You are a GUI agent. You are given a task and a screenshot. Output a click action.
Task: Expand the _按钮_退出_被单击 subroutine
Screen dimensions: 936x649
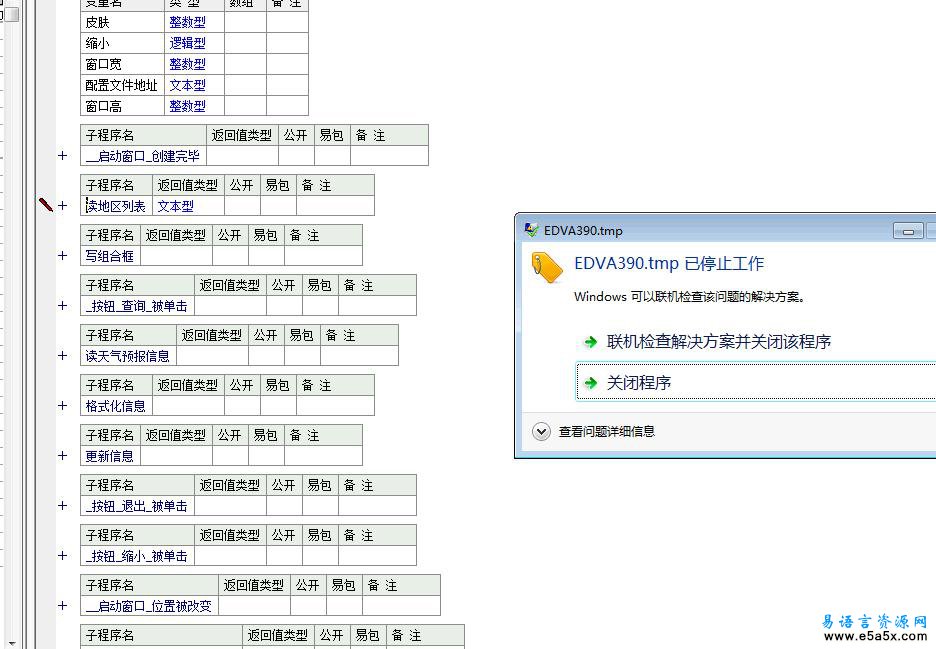63,506
